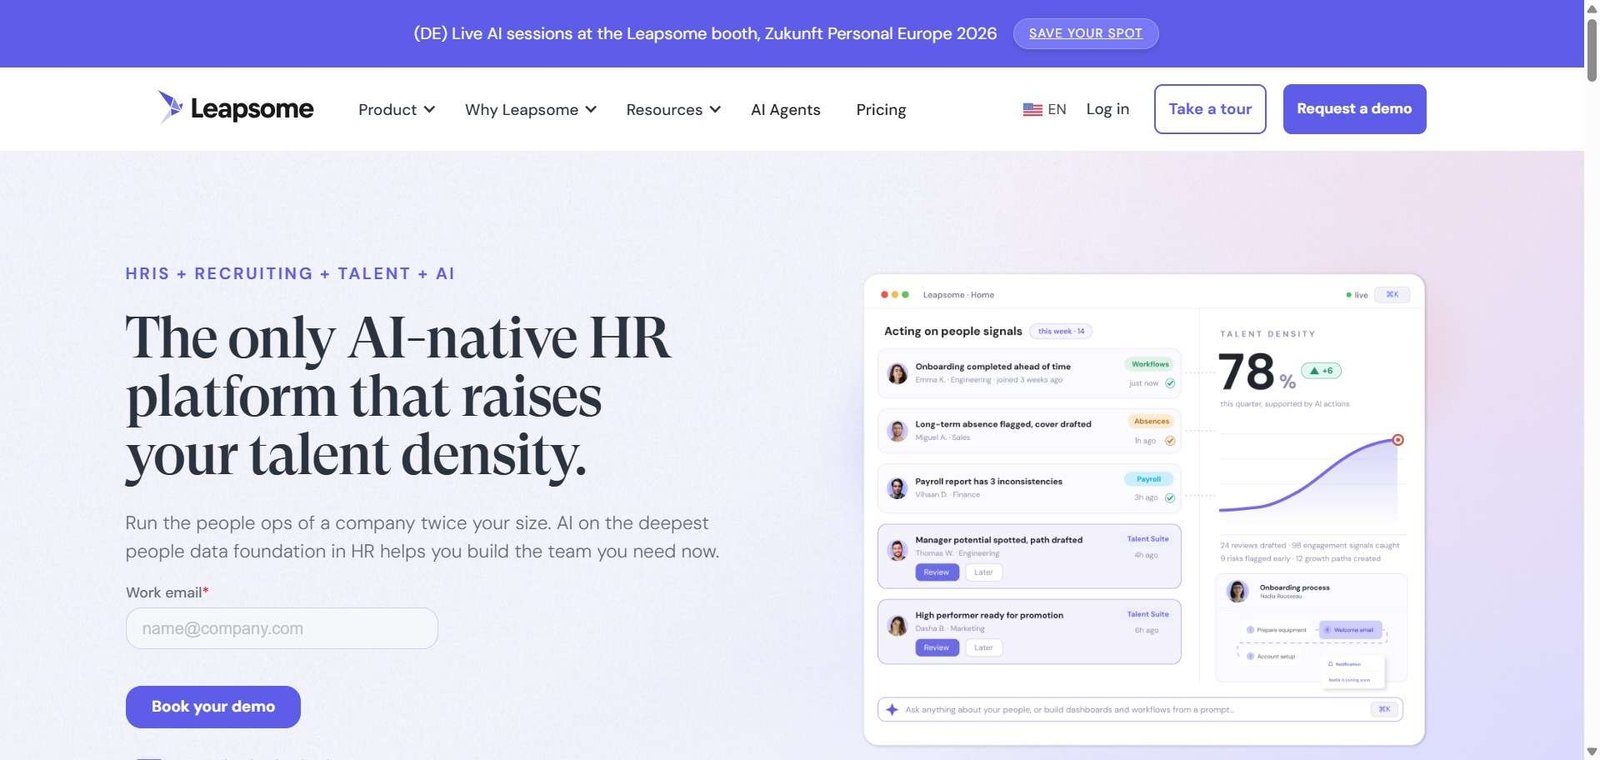1600x760 pixels.
Task: Click the orange check icon beside '1h ago'
Action: tap(1170, 441)
